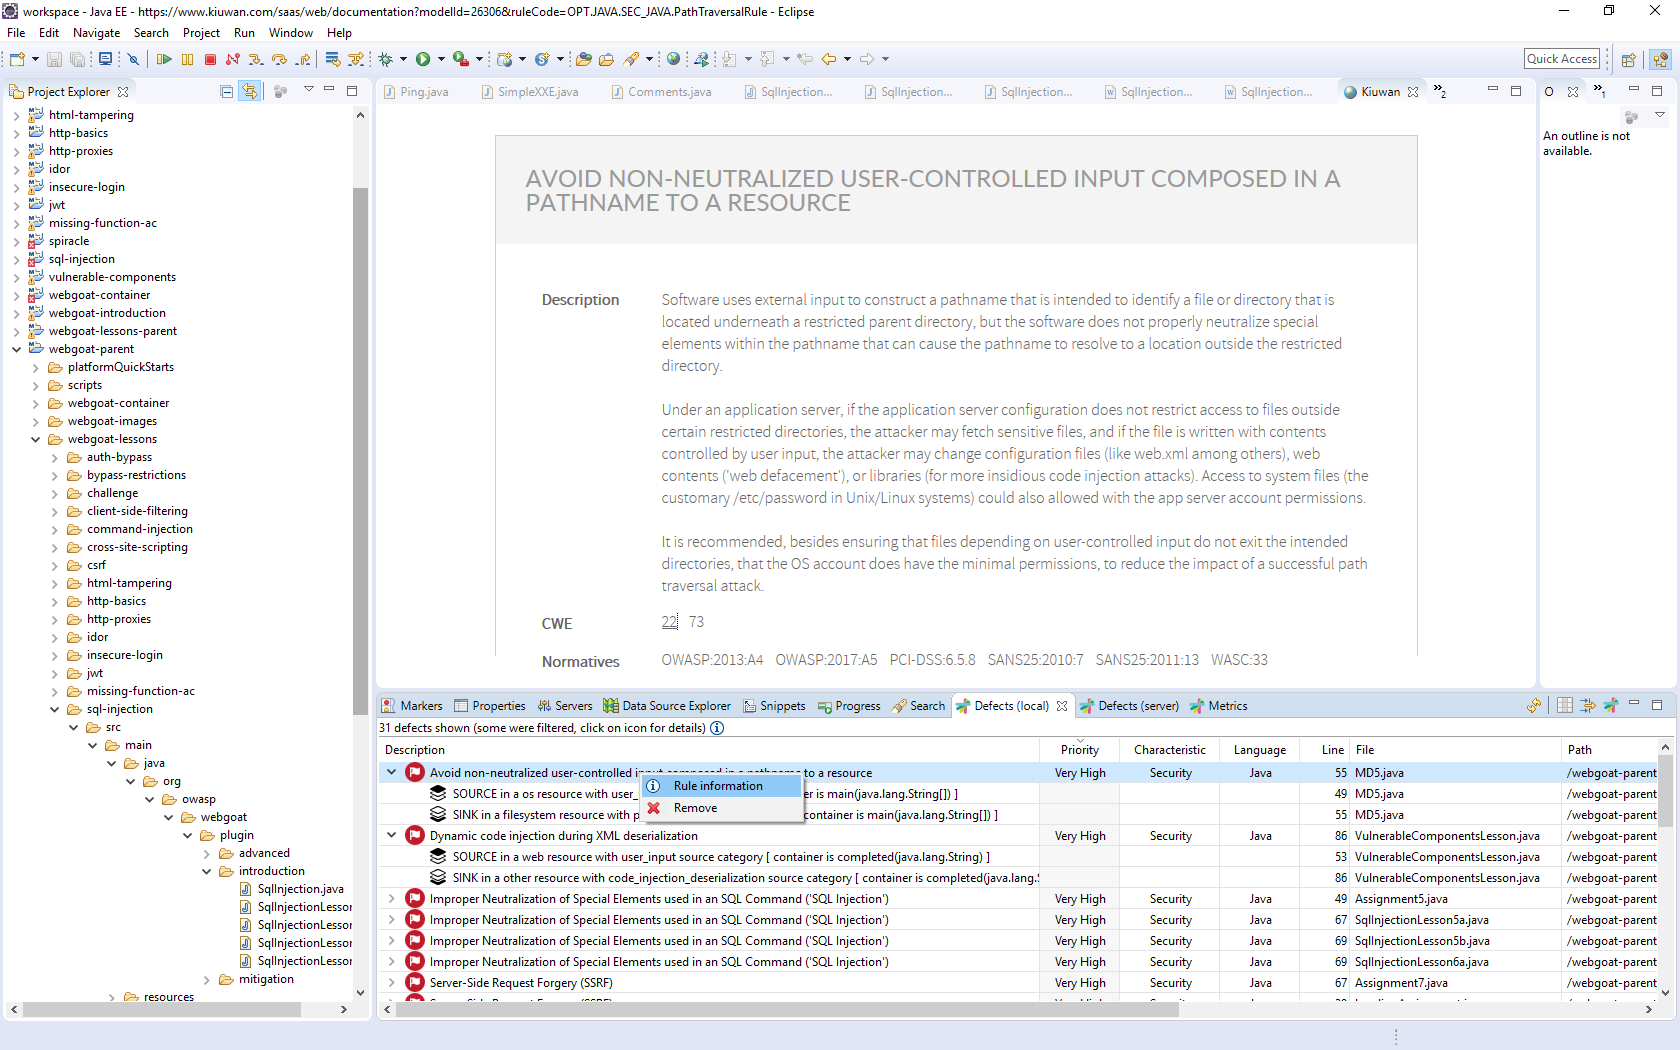Click the Collapse All icon in Project Explorer

click(226, 91)
